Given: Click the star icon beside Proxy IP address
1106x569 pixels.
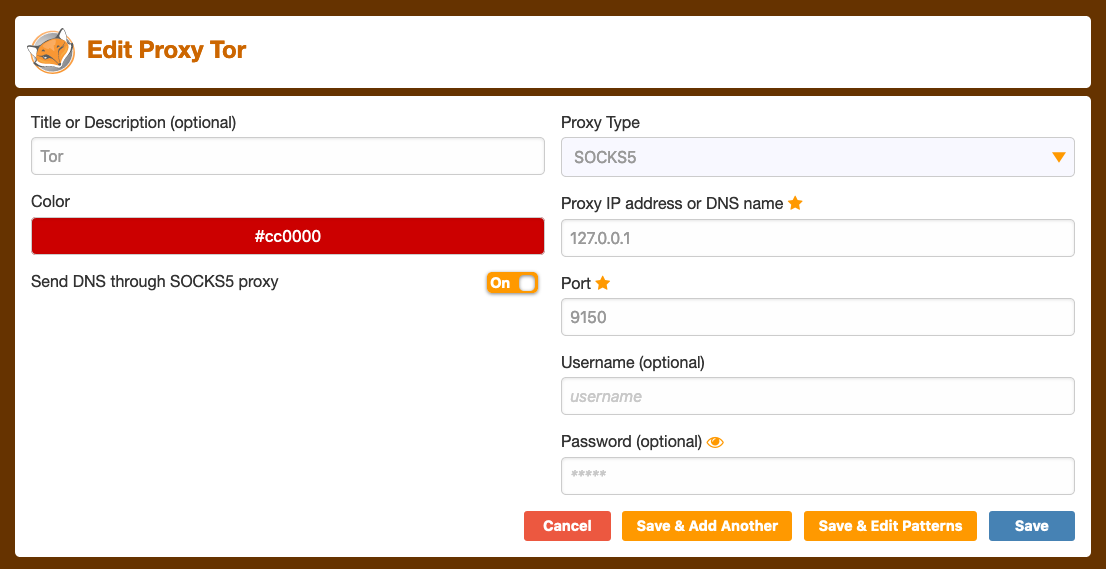Looking at the screenshot, I should coord(795,203).
